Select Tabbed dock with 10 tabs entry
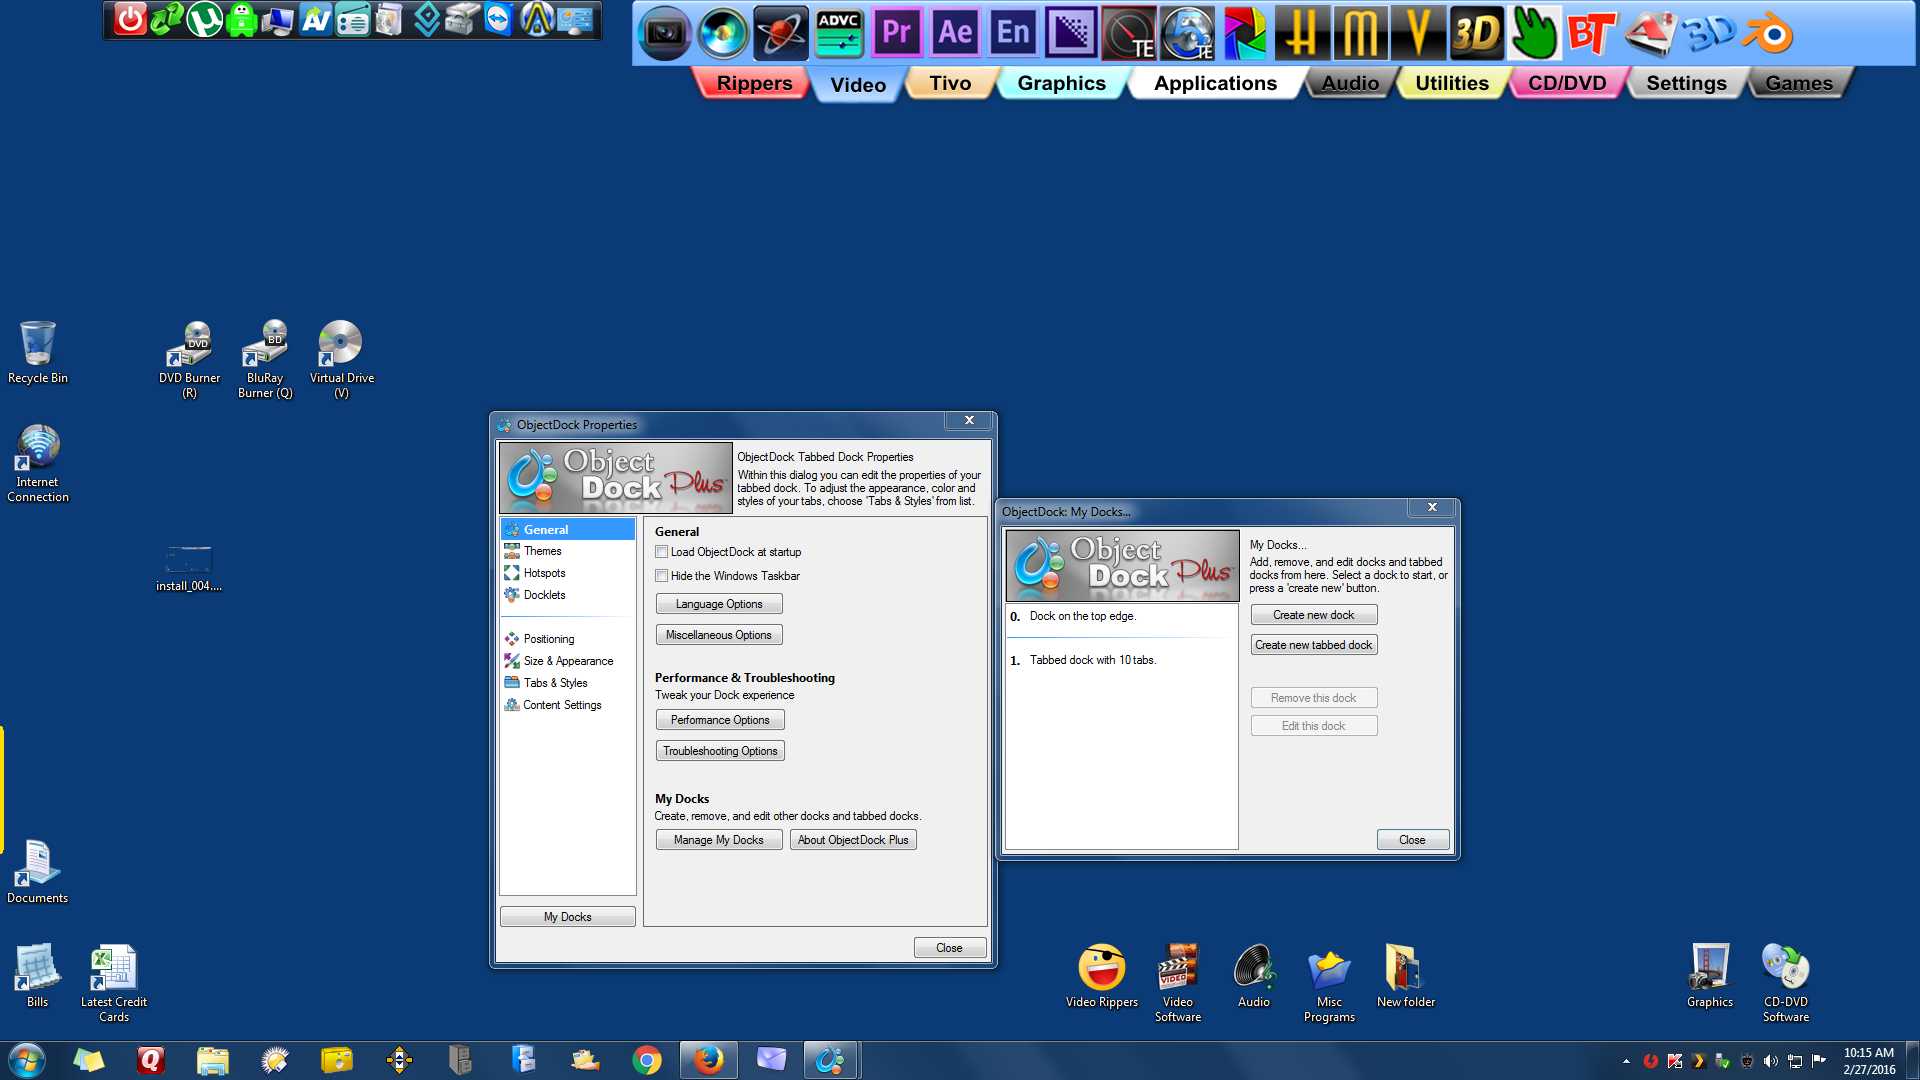1920x1080 pixels. (1092, 660)
